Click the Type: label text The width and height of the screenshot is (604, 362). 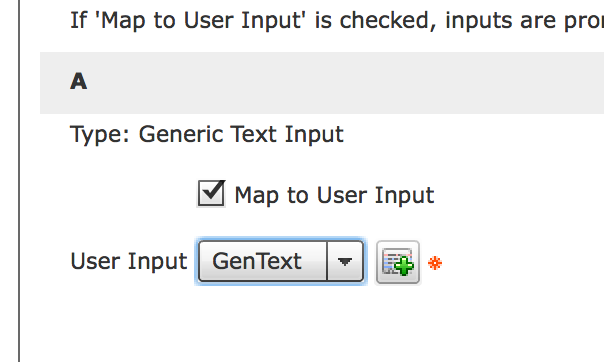tap(100, 135)
